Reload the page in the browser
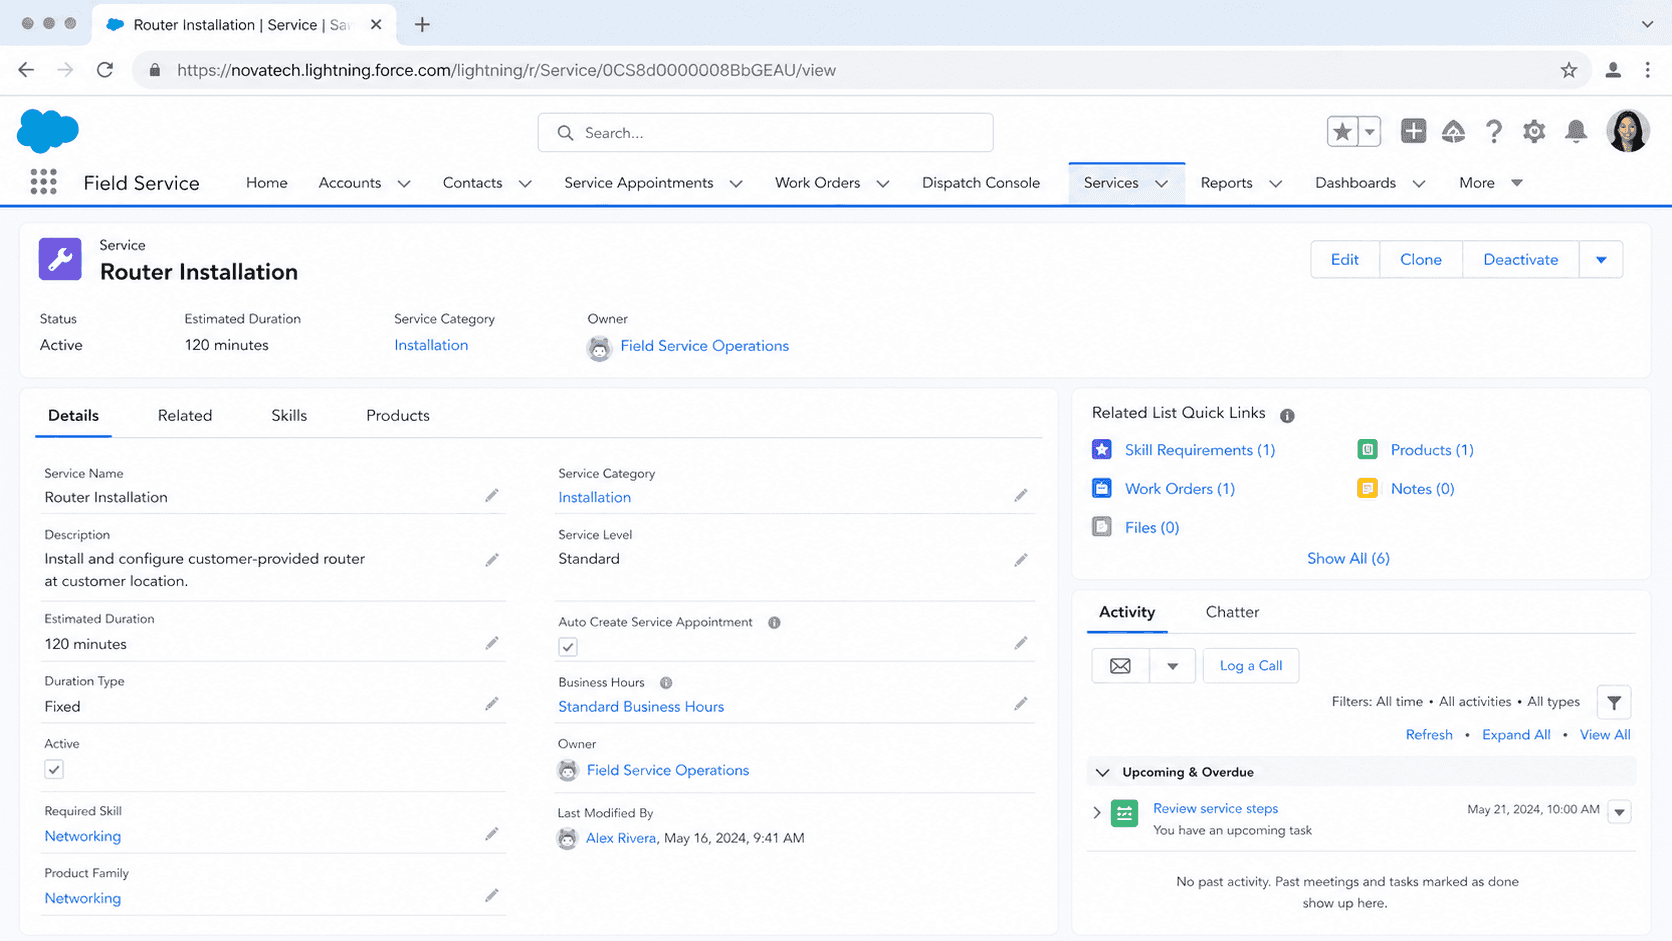The width and height of the screenshot is (1672, 941). point(105,70)
